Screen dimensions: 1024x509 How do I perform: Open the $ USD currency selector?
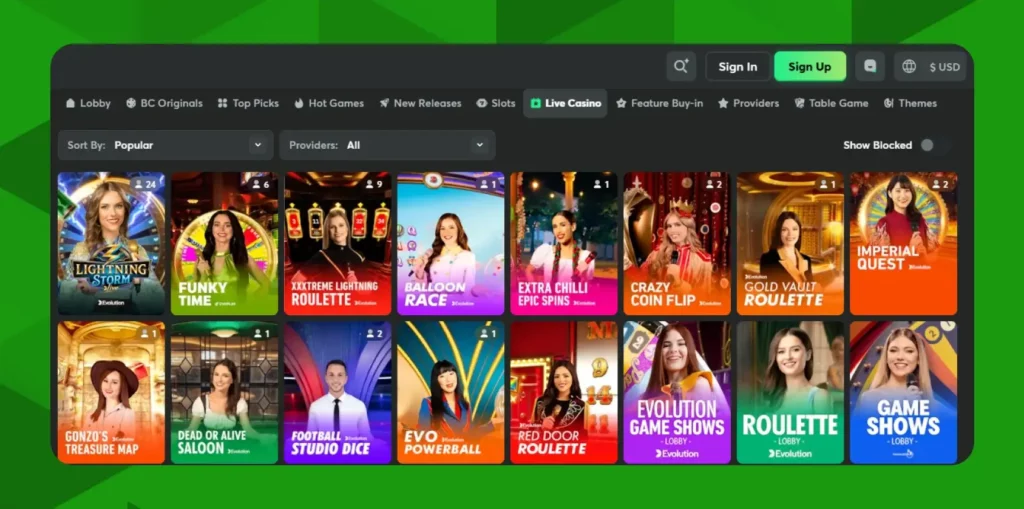pos(944,67)
